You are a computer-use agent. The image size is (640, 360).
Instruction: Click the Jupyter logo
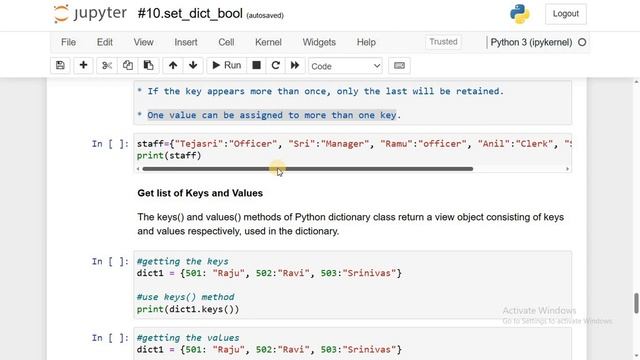(90, 14)
